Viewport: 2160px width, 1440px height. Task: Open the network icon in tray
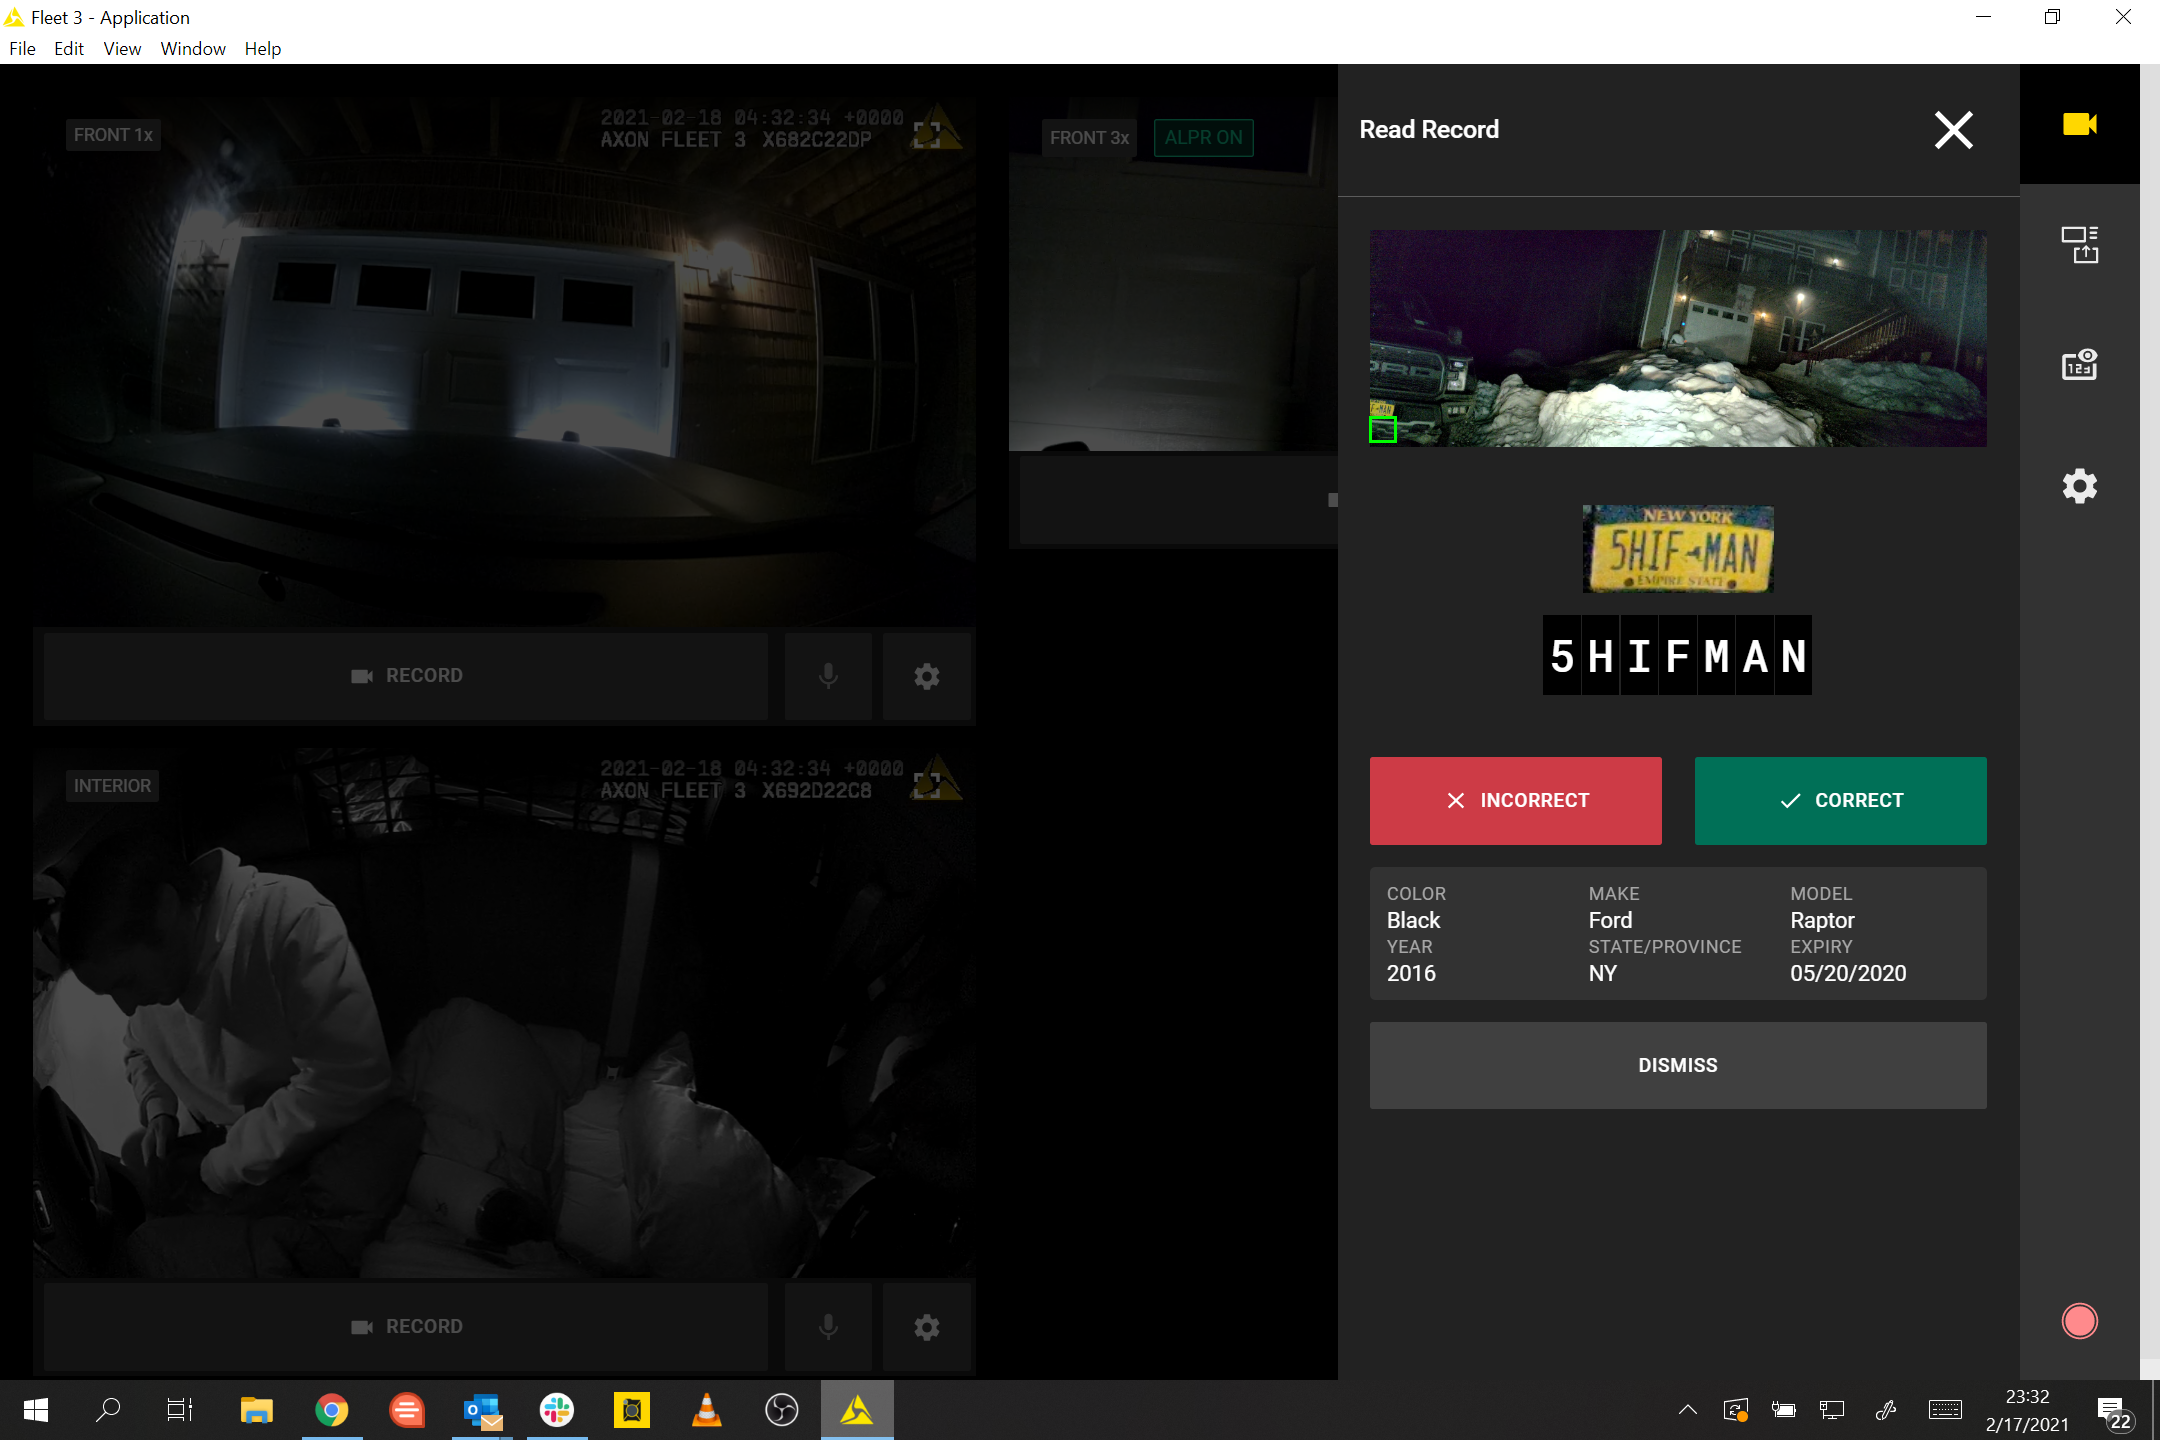pyautogui.click(x=1832, y=1410)
